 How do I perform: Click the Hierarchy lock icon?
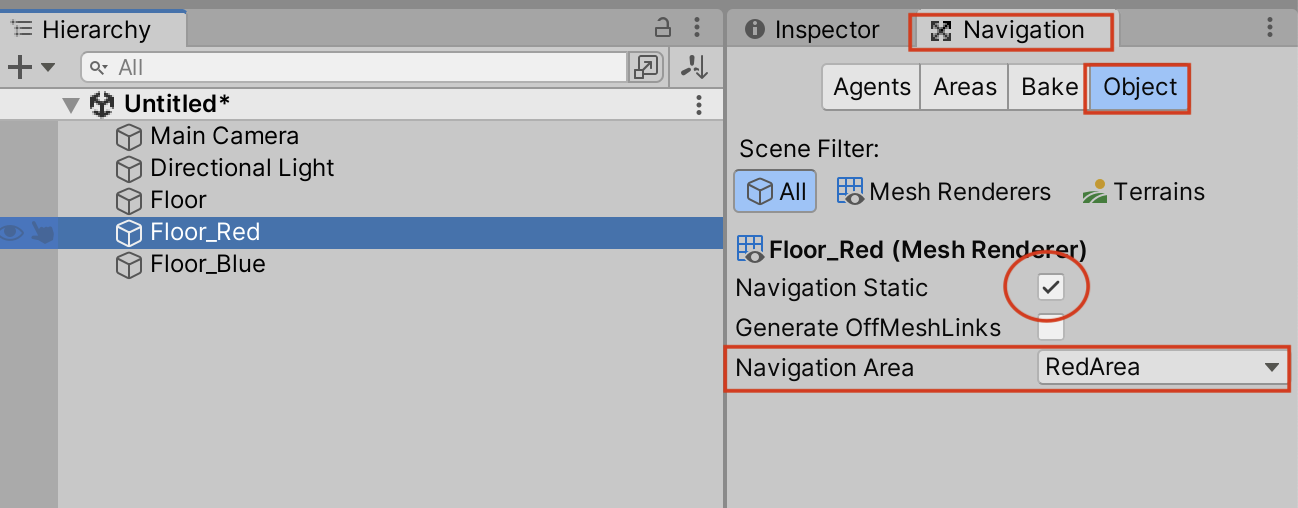(662, 27)
